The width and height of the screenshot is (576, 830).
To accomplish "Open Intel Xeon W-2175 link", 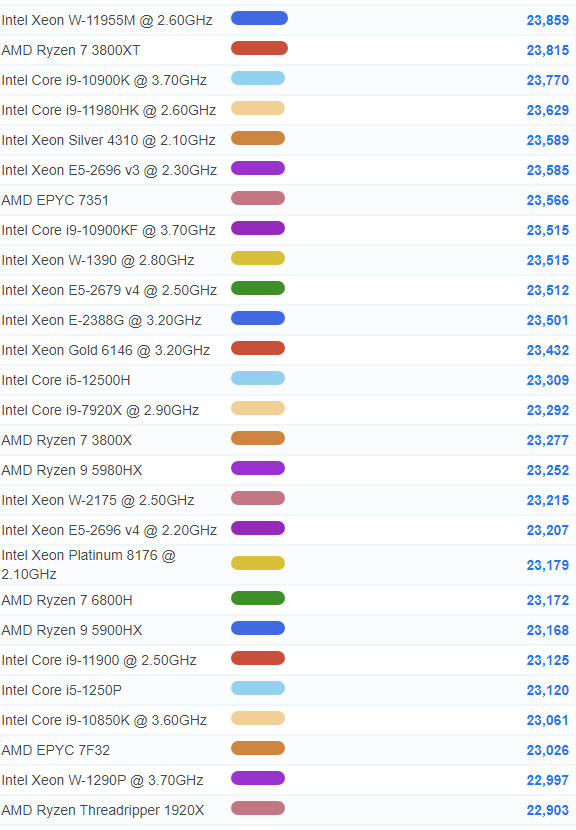I will pos(98,500).
